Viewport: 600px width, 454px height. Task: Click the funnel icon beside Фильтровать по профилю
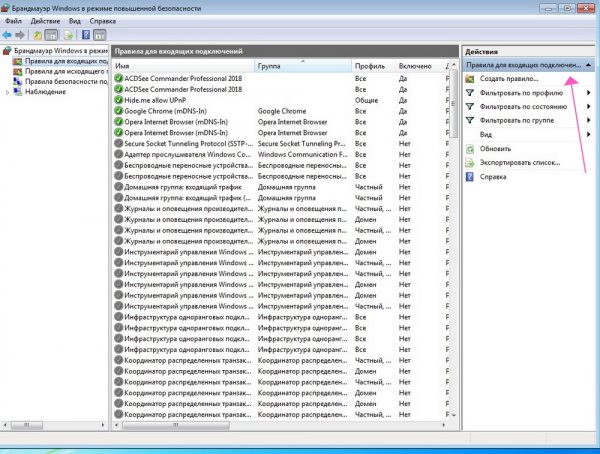click(x=470, y=93)
